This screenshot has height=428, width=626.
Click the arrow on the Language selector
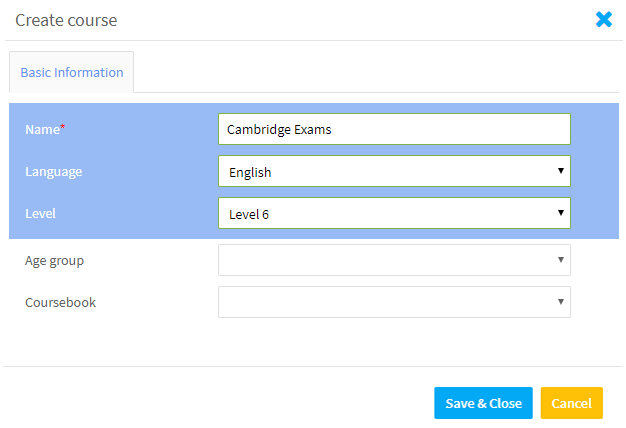tap(561, 172)
